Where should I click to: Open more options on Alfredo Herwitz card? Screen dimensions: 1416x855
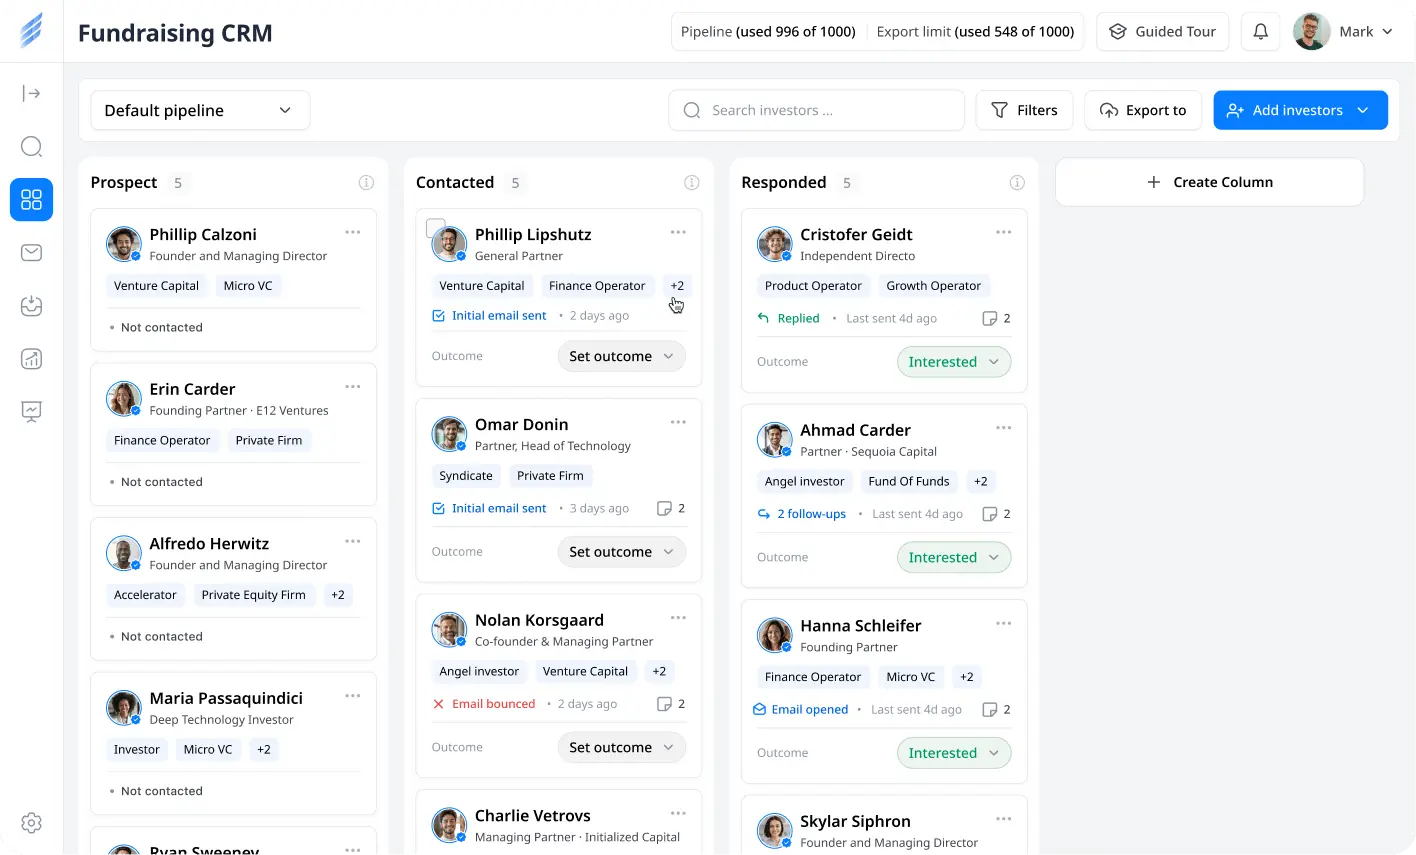tap(353, 541)
